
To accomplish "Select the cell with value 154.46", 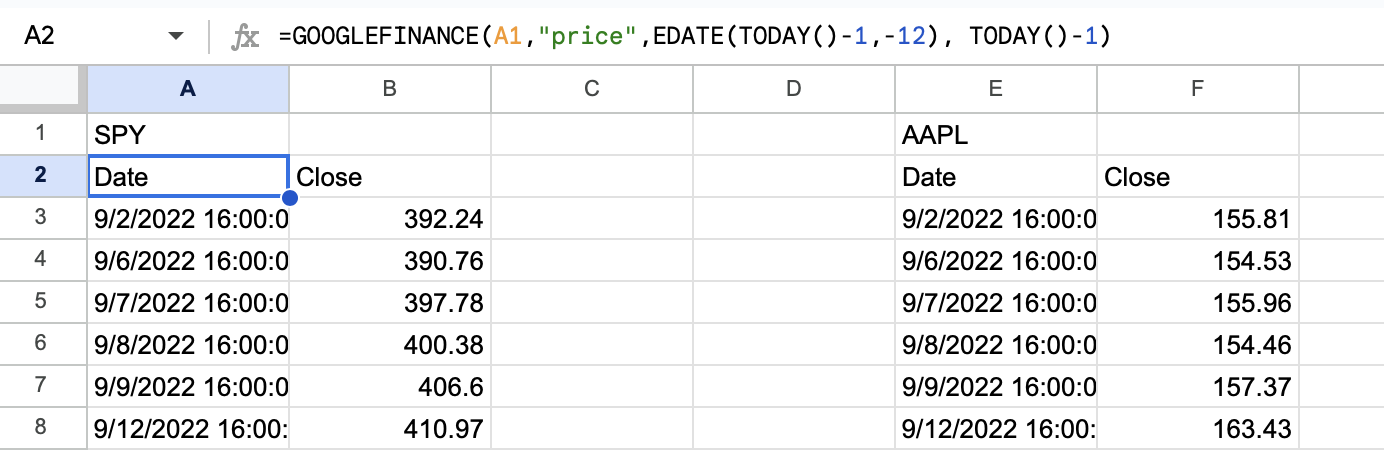I will click(1198, 344).
